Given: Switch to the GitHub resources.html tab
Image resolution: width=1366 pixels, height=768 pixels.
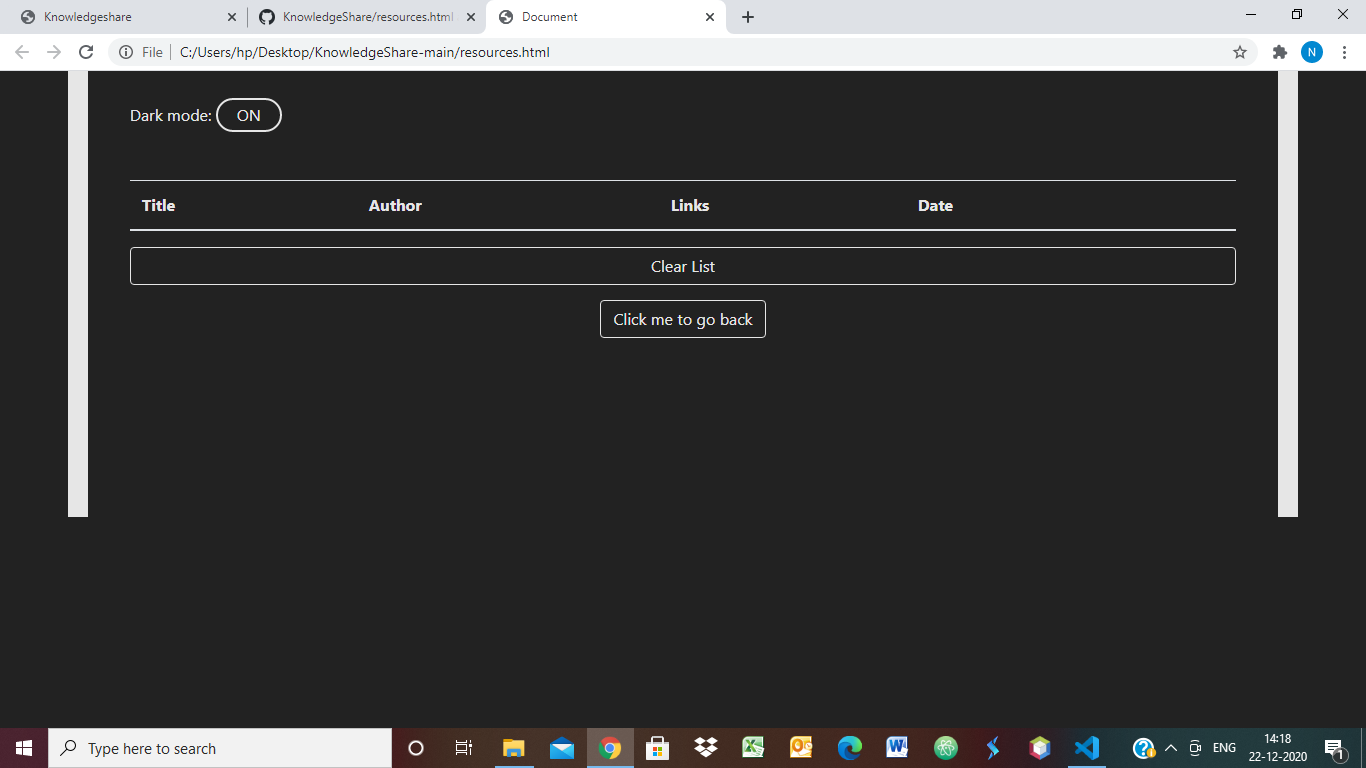Looking at the screenshot, I should click(x=360, y=16).
